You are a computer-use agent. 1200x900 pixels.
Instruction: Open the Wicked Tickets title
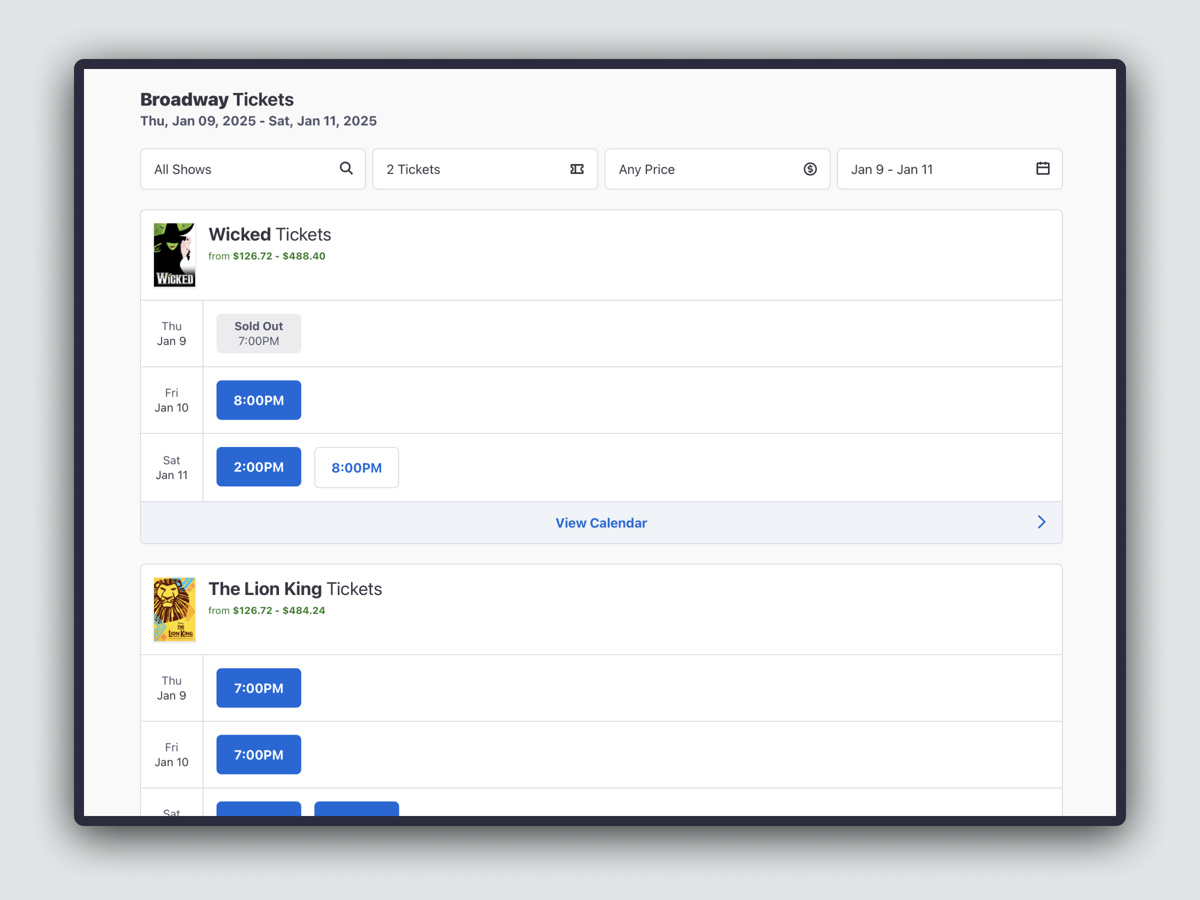[x=270, y=235]
